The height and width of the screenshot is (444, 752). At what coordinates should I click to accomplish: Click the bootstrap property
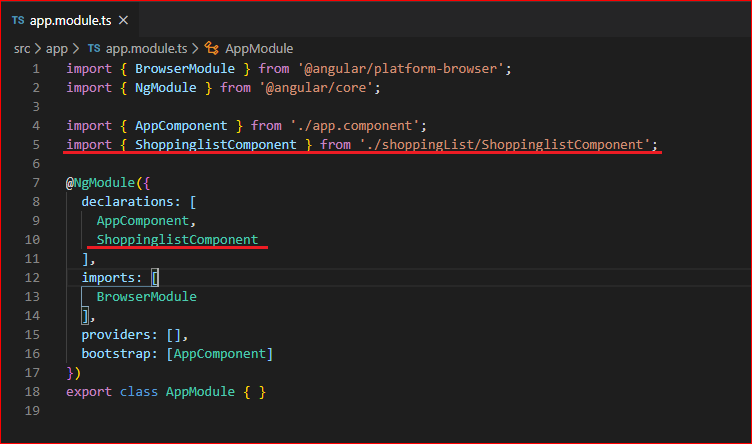click(116, 353)
